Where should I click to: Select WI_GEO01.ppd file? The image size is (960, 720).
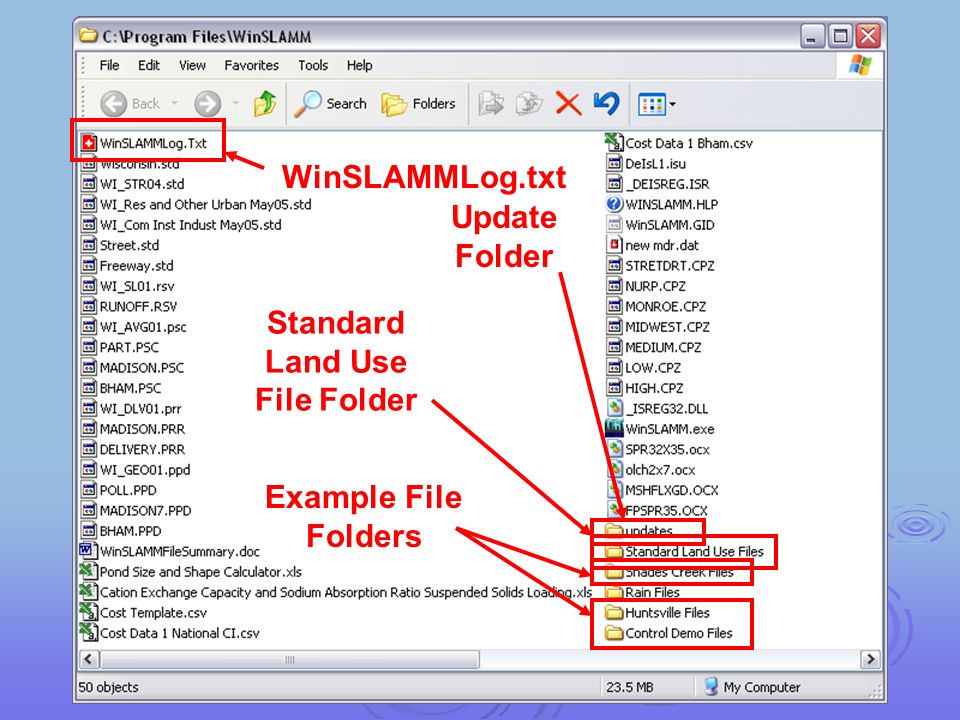click(136, 470)
